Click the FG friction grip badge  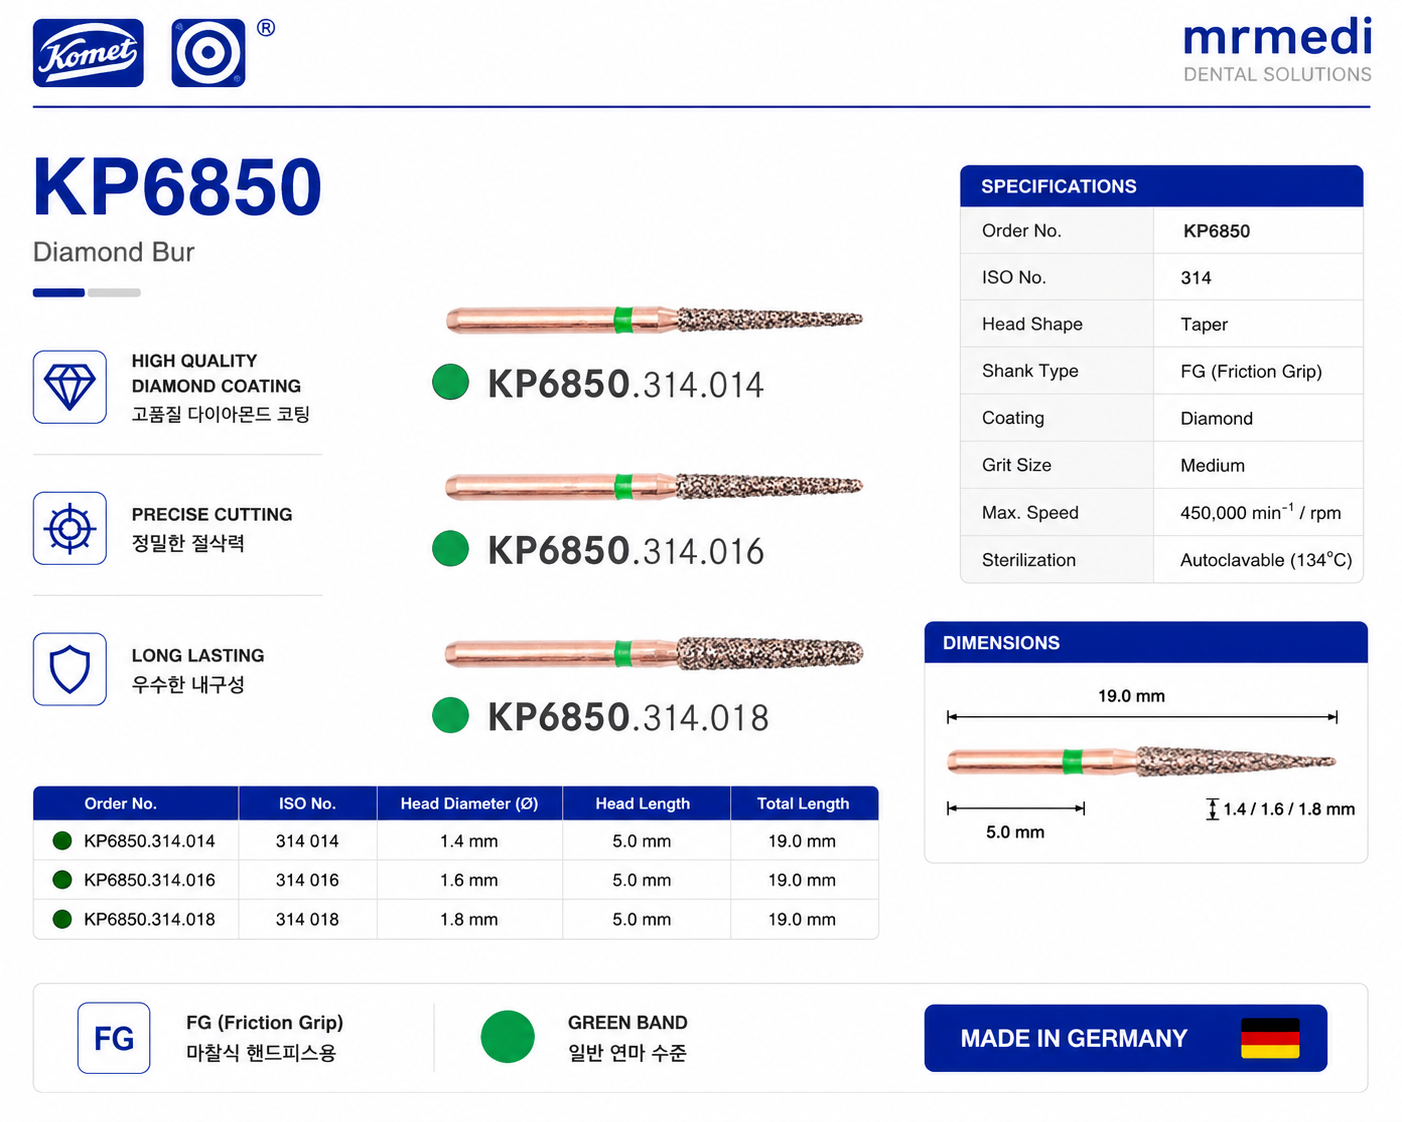114,1038
